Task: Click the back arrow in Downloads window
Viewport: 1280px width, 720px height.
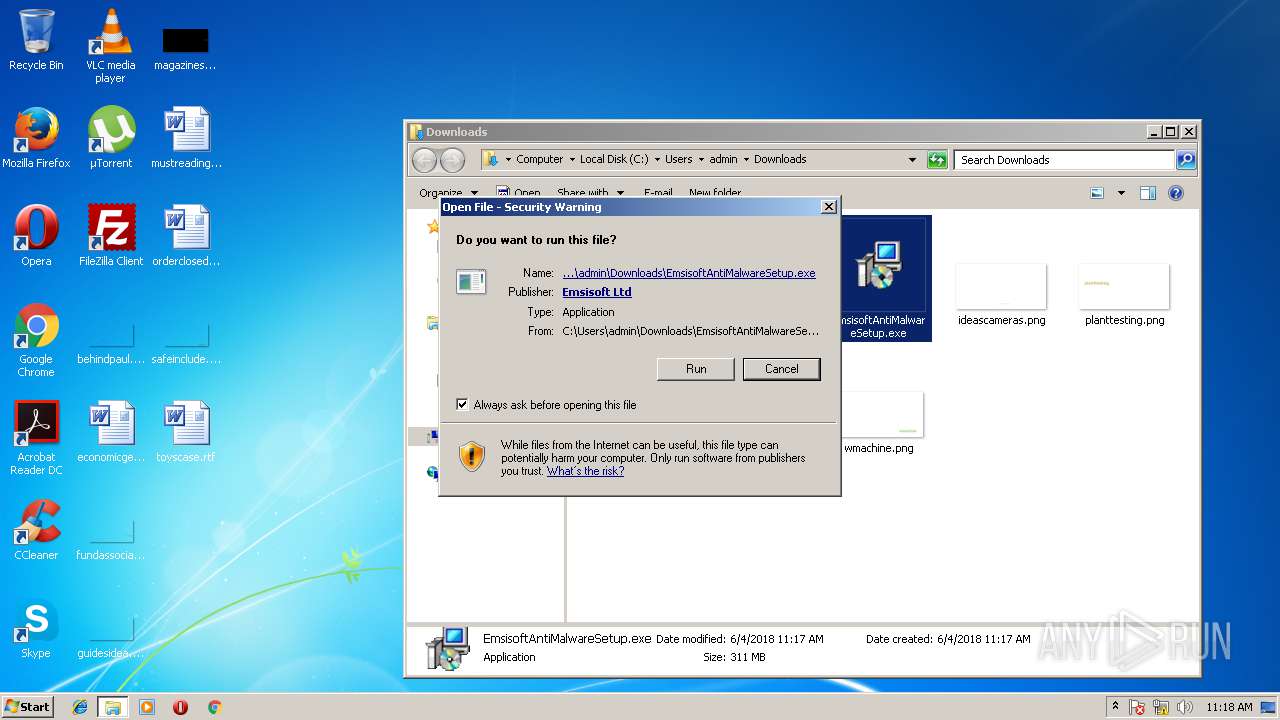Action: (x=424, y=160)
